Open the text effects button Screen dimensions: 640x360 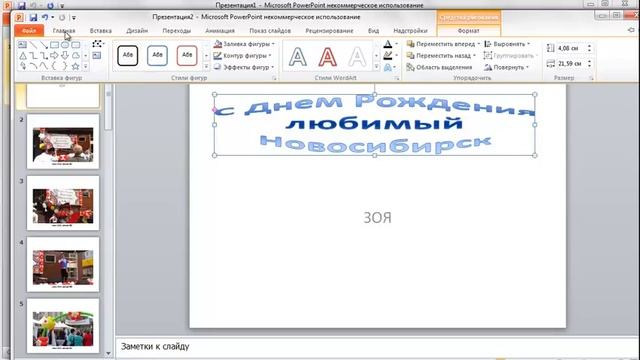tap(388, 67)
